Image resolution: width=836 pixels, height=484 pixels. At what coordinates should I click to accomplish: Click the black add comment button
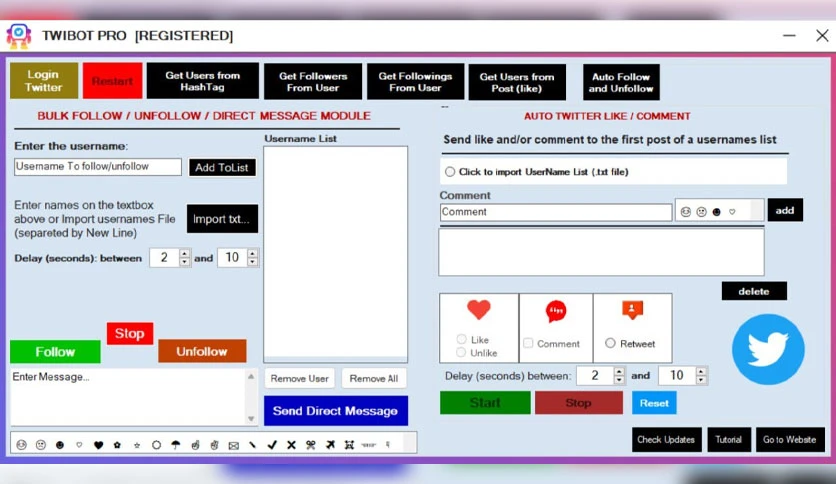pos(785,210)
